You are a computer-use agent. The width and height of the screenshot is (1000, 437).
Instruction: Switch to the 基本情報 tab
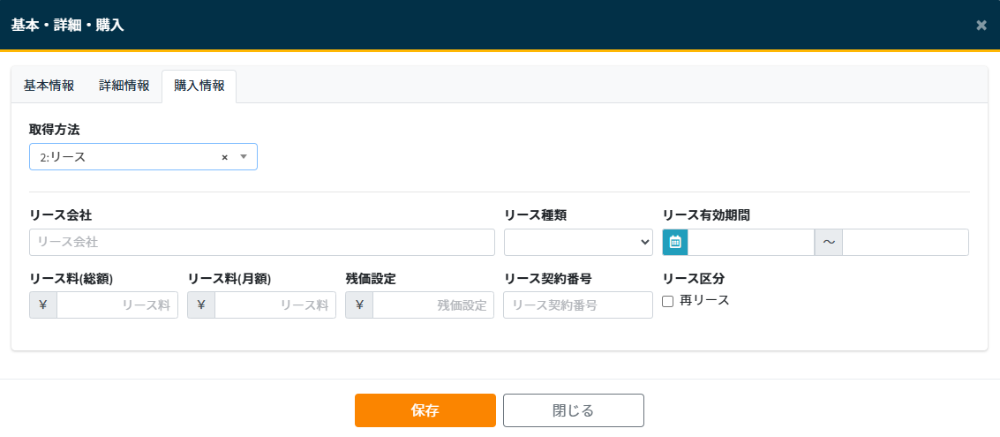49,86
